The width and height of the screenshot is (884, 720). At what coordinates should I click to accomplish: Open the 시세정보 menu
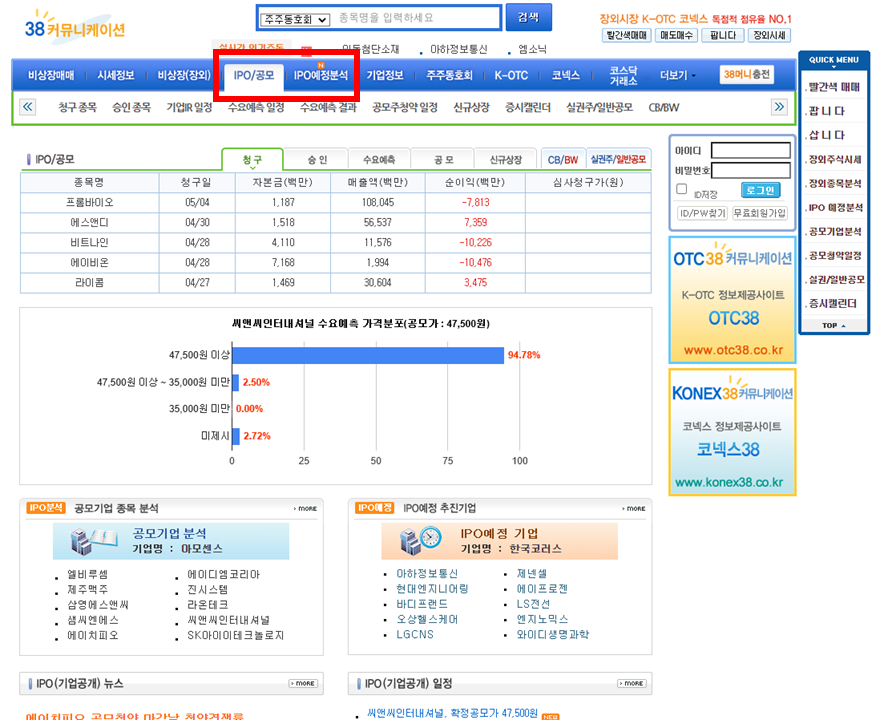116,75
